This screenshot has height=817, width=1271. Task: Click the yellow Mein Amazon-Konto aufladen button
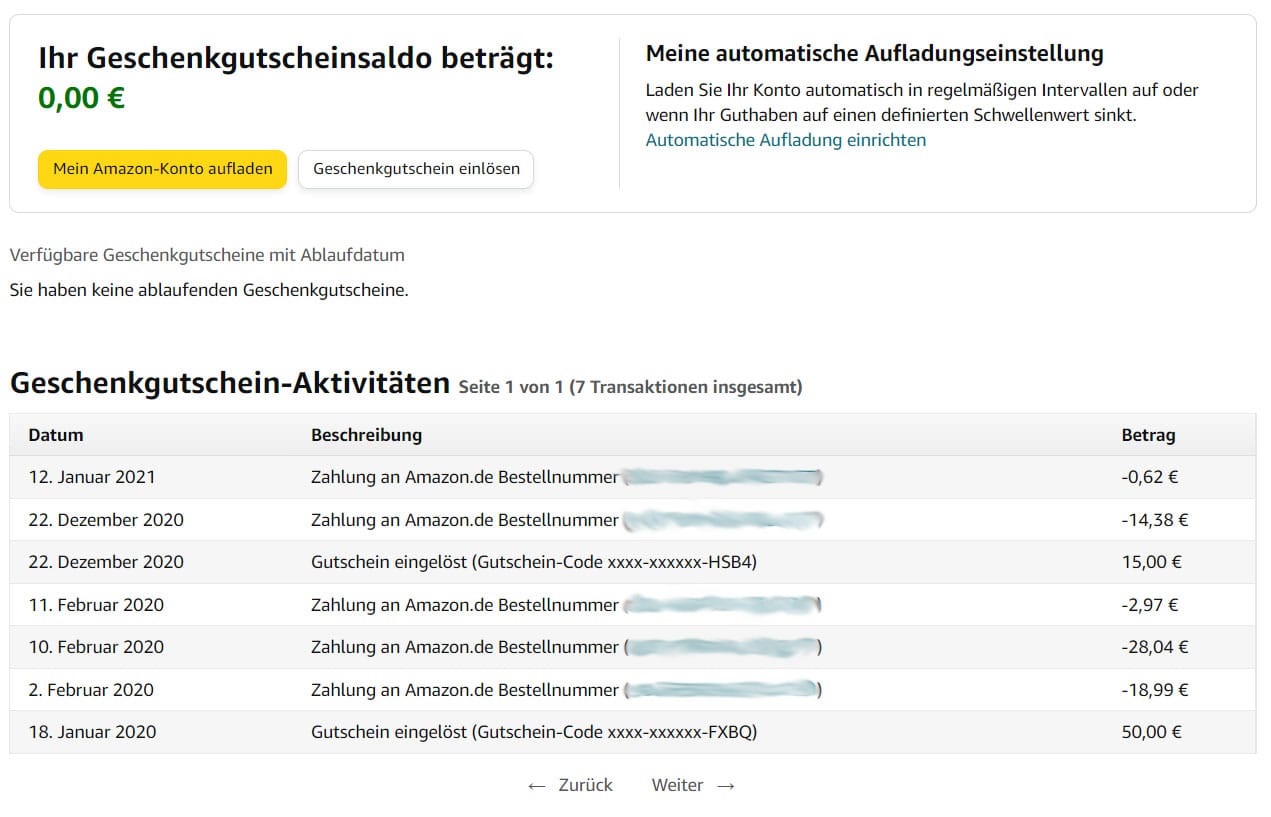click(162, 169)
